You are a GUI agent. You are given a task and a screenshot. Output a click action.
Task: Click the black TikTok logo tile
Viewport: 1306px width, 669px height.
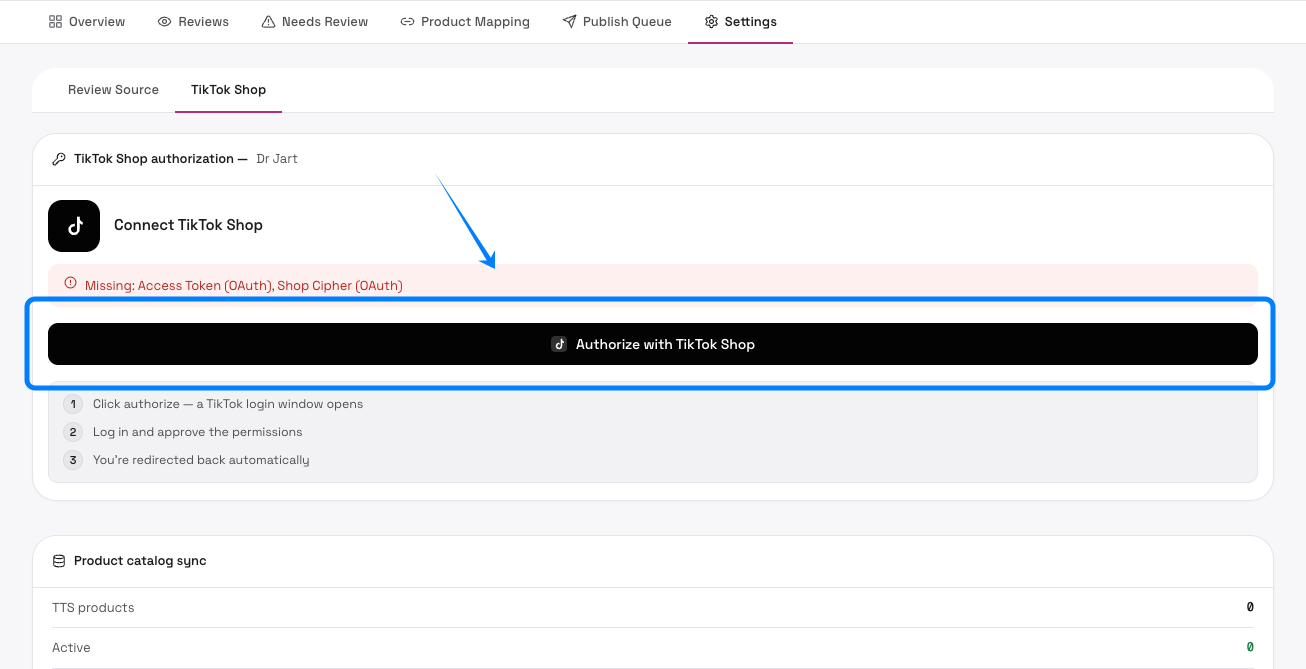point(74,226)
